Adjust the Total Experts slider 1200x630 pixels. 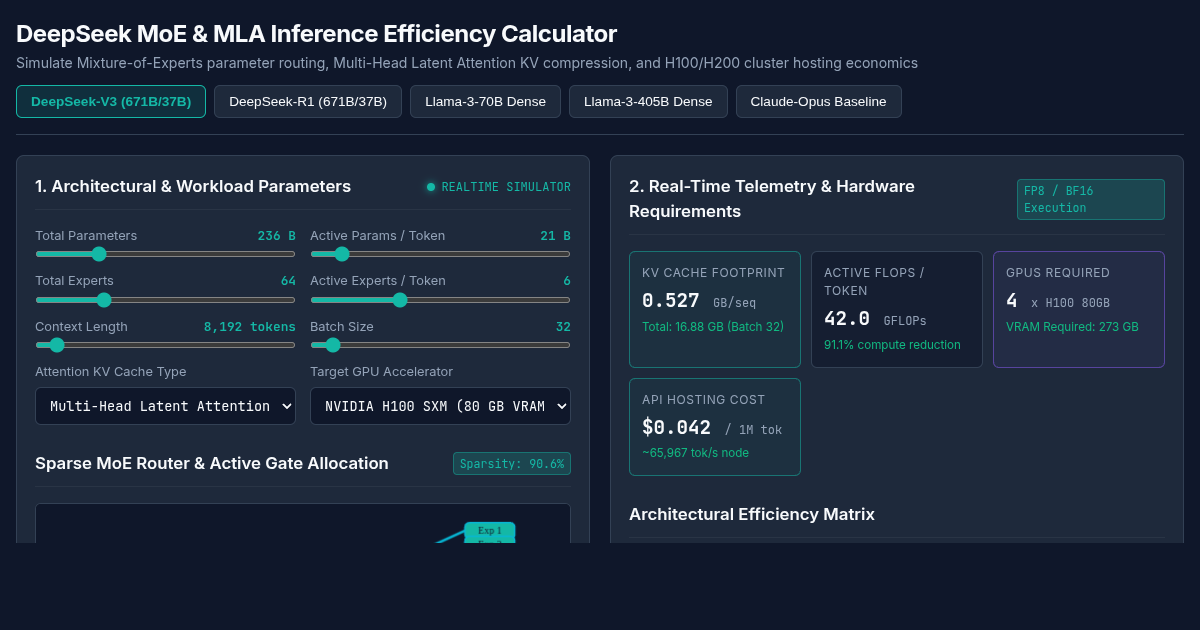pyautogui.click(x=165, y=299)
